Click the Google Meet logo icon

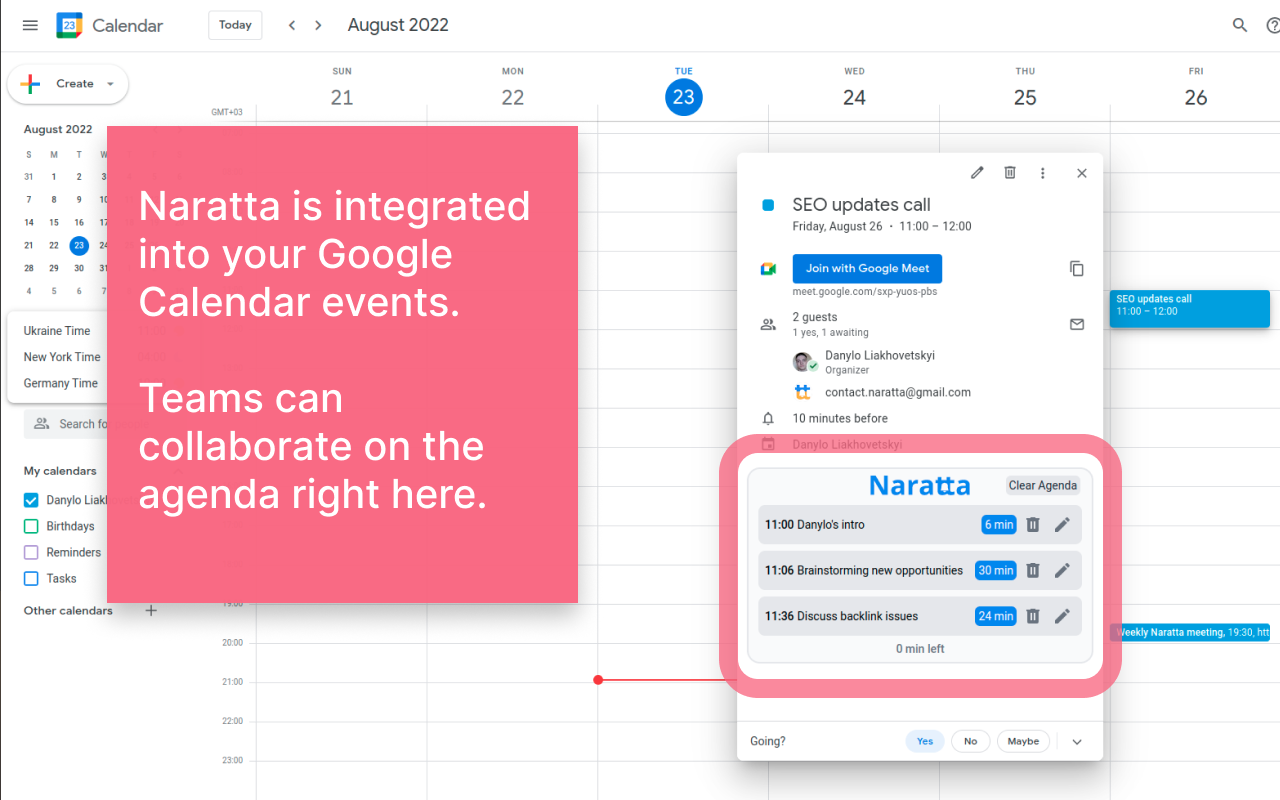[x=768, y=268]
